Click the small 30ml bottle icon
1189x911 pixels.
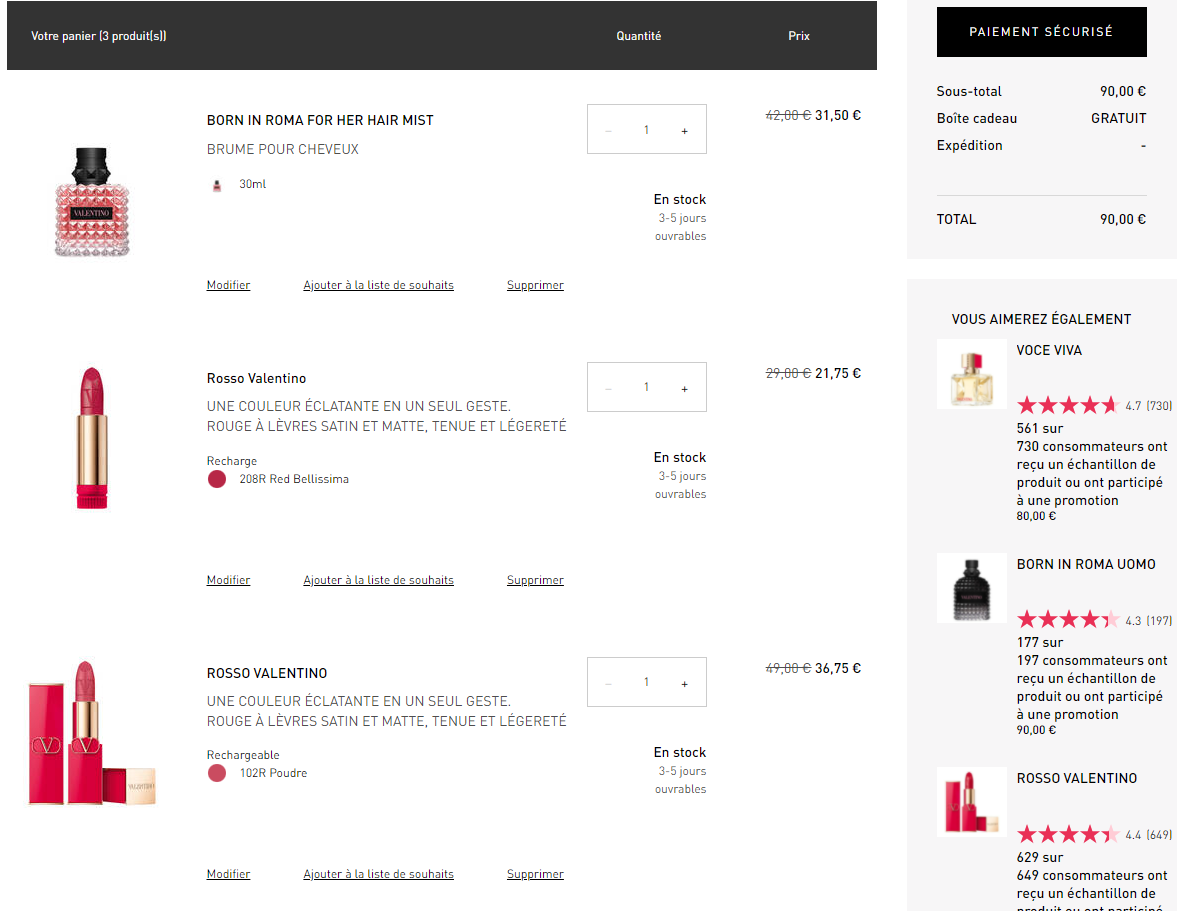(217, 185)
